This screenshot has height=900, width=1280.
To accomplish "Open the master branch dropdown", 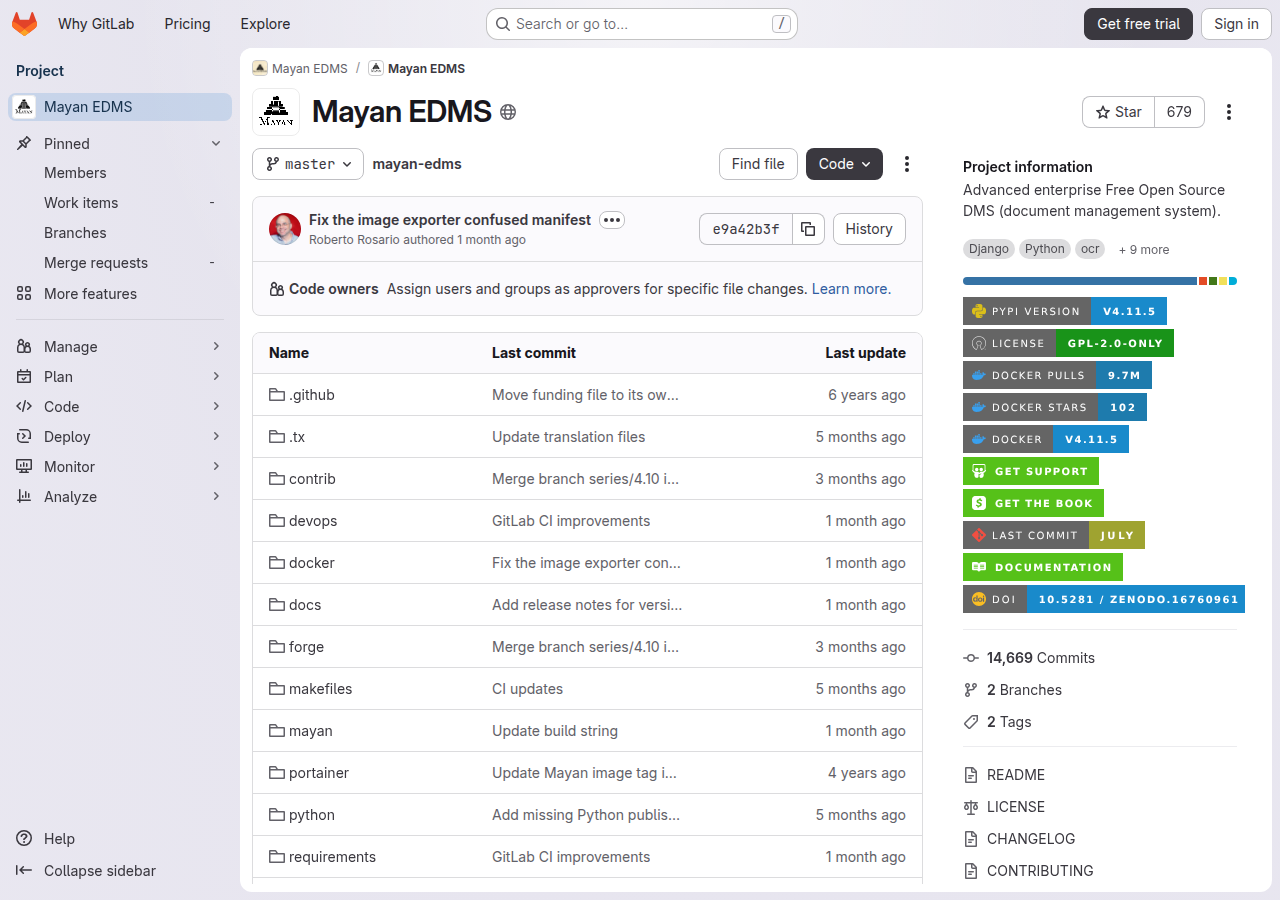I will tap(308, 164).
